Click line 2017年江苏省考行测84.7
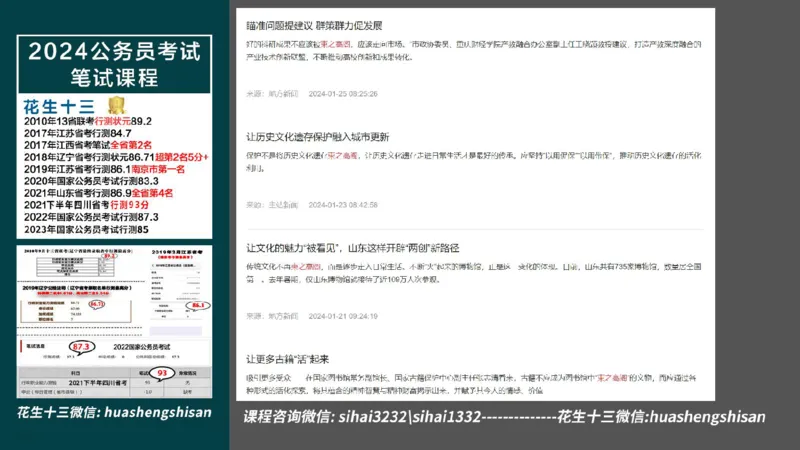Viewport: 800px width, 450px height. pyautogui.click(x=78, y=133)
